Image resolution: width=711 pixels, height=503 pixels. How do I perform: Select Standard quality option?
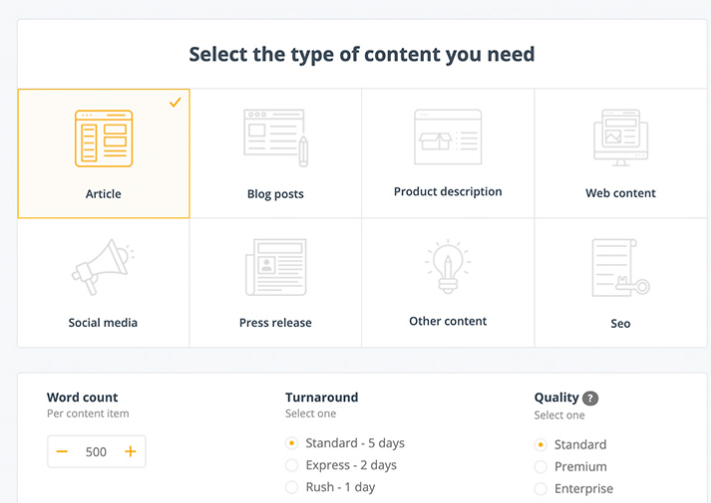pos(541,444)
